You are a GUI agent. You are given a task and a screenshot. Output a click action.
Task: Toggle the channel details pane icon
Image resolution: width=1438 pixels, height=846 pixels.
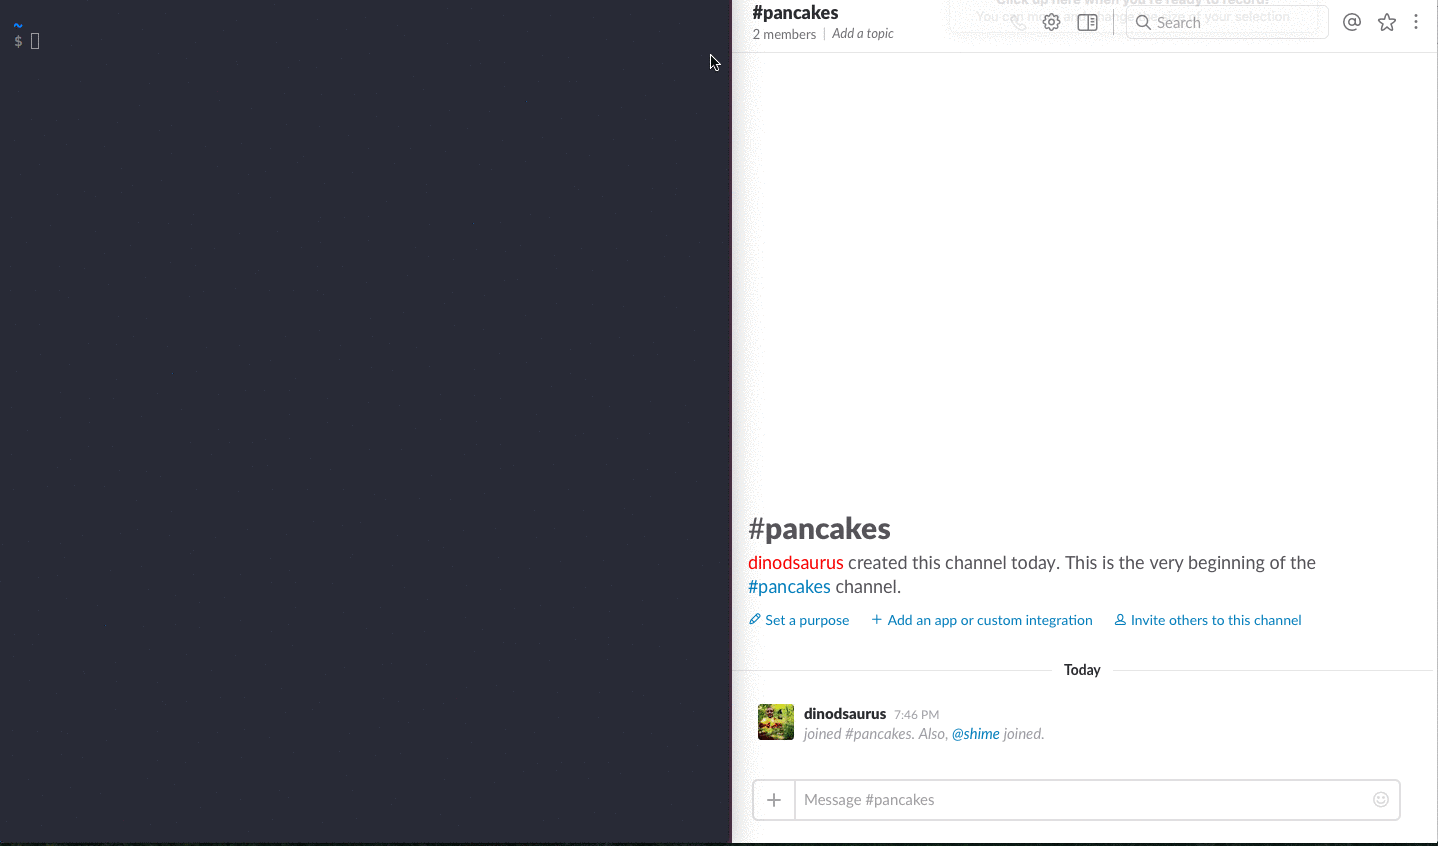pos(1087,22)
